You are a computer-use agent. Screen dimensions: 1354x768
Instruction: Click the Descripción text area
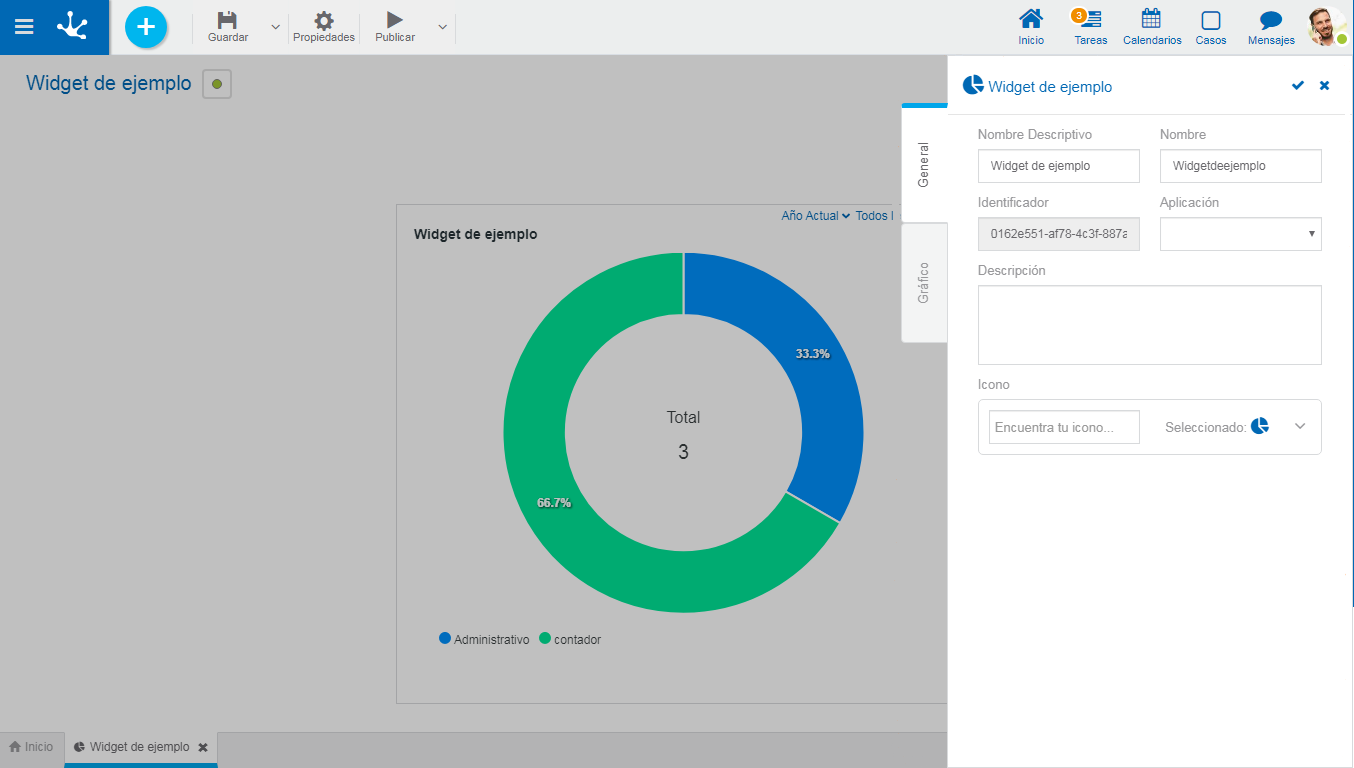[x=1150, y=325]
